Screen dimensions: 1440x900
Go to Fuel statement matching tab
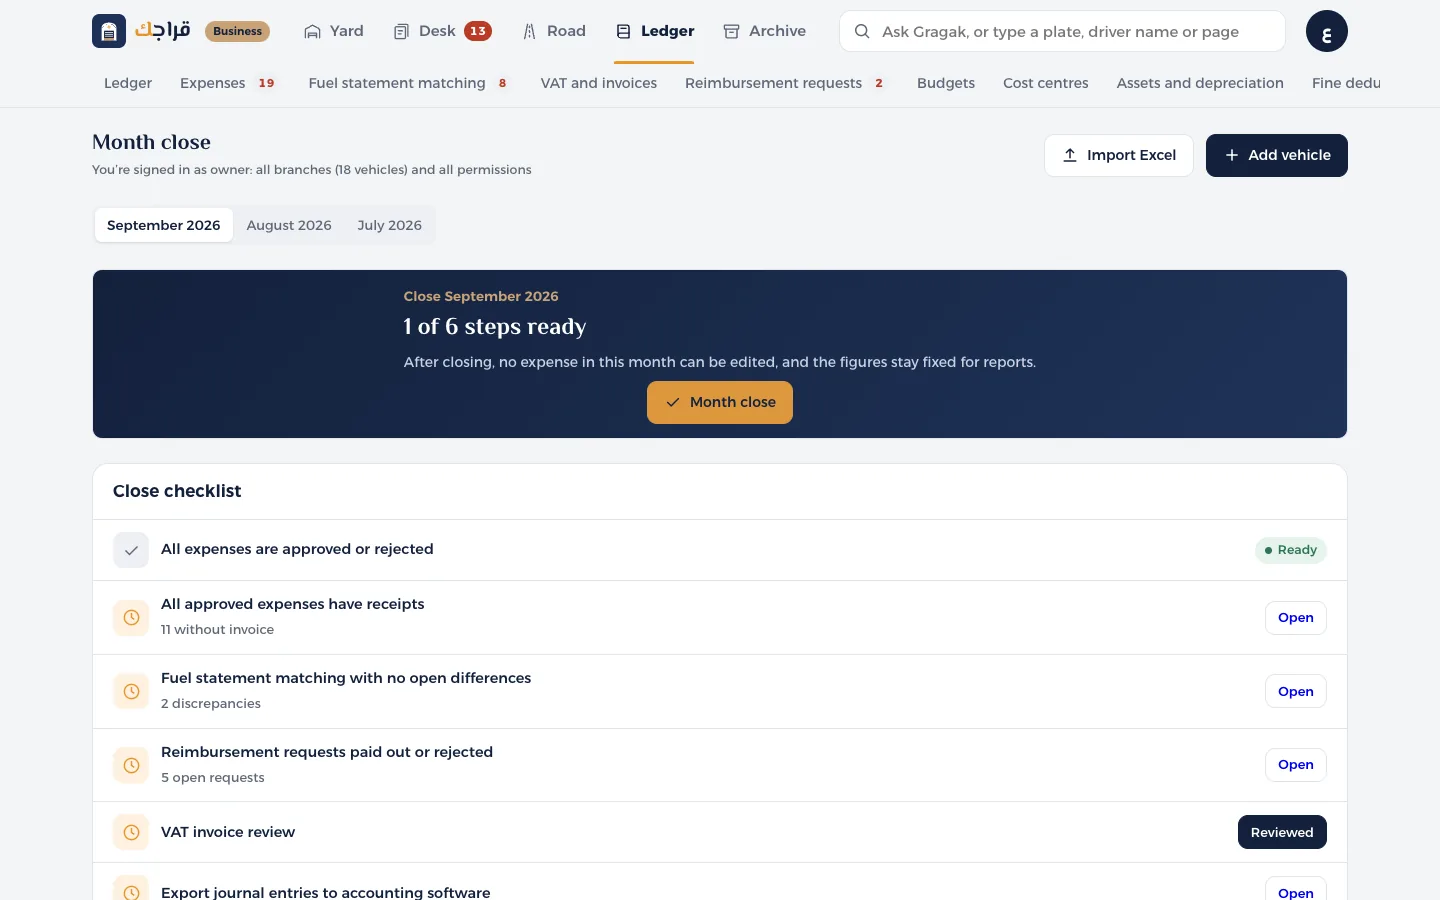pyautogui.click(x=409, y=83)
